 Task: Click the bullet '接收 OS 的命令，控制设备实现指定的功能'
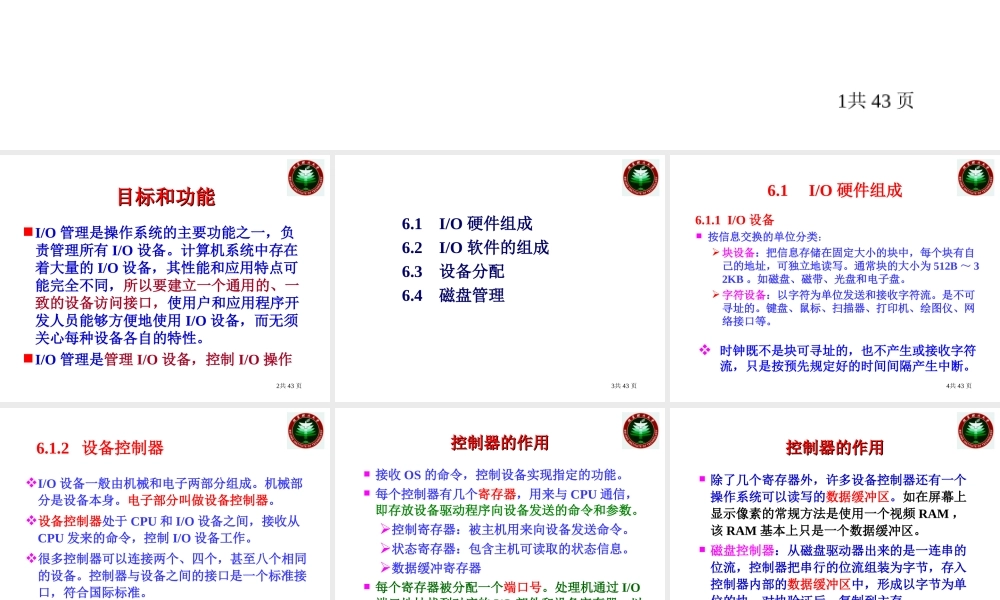tap(499, 474)
